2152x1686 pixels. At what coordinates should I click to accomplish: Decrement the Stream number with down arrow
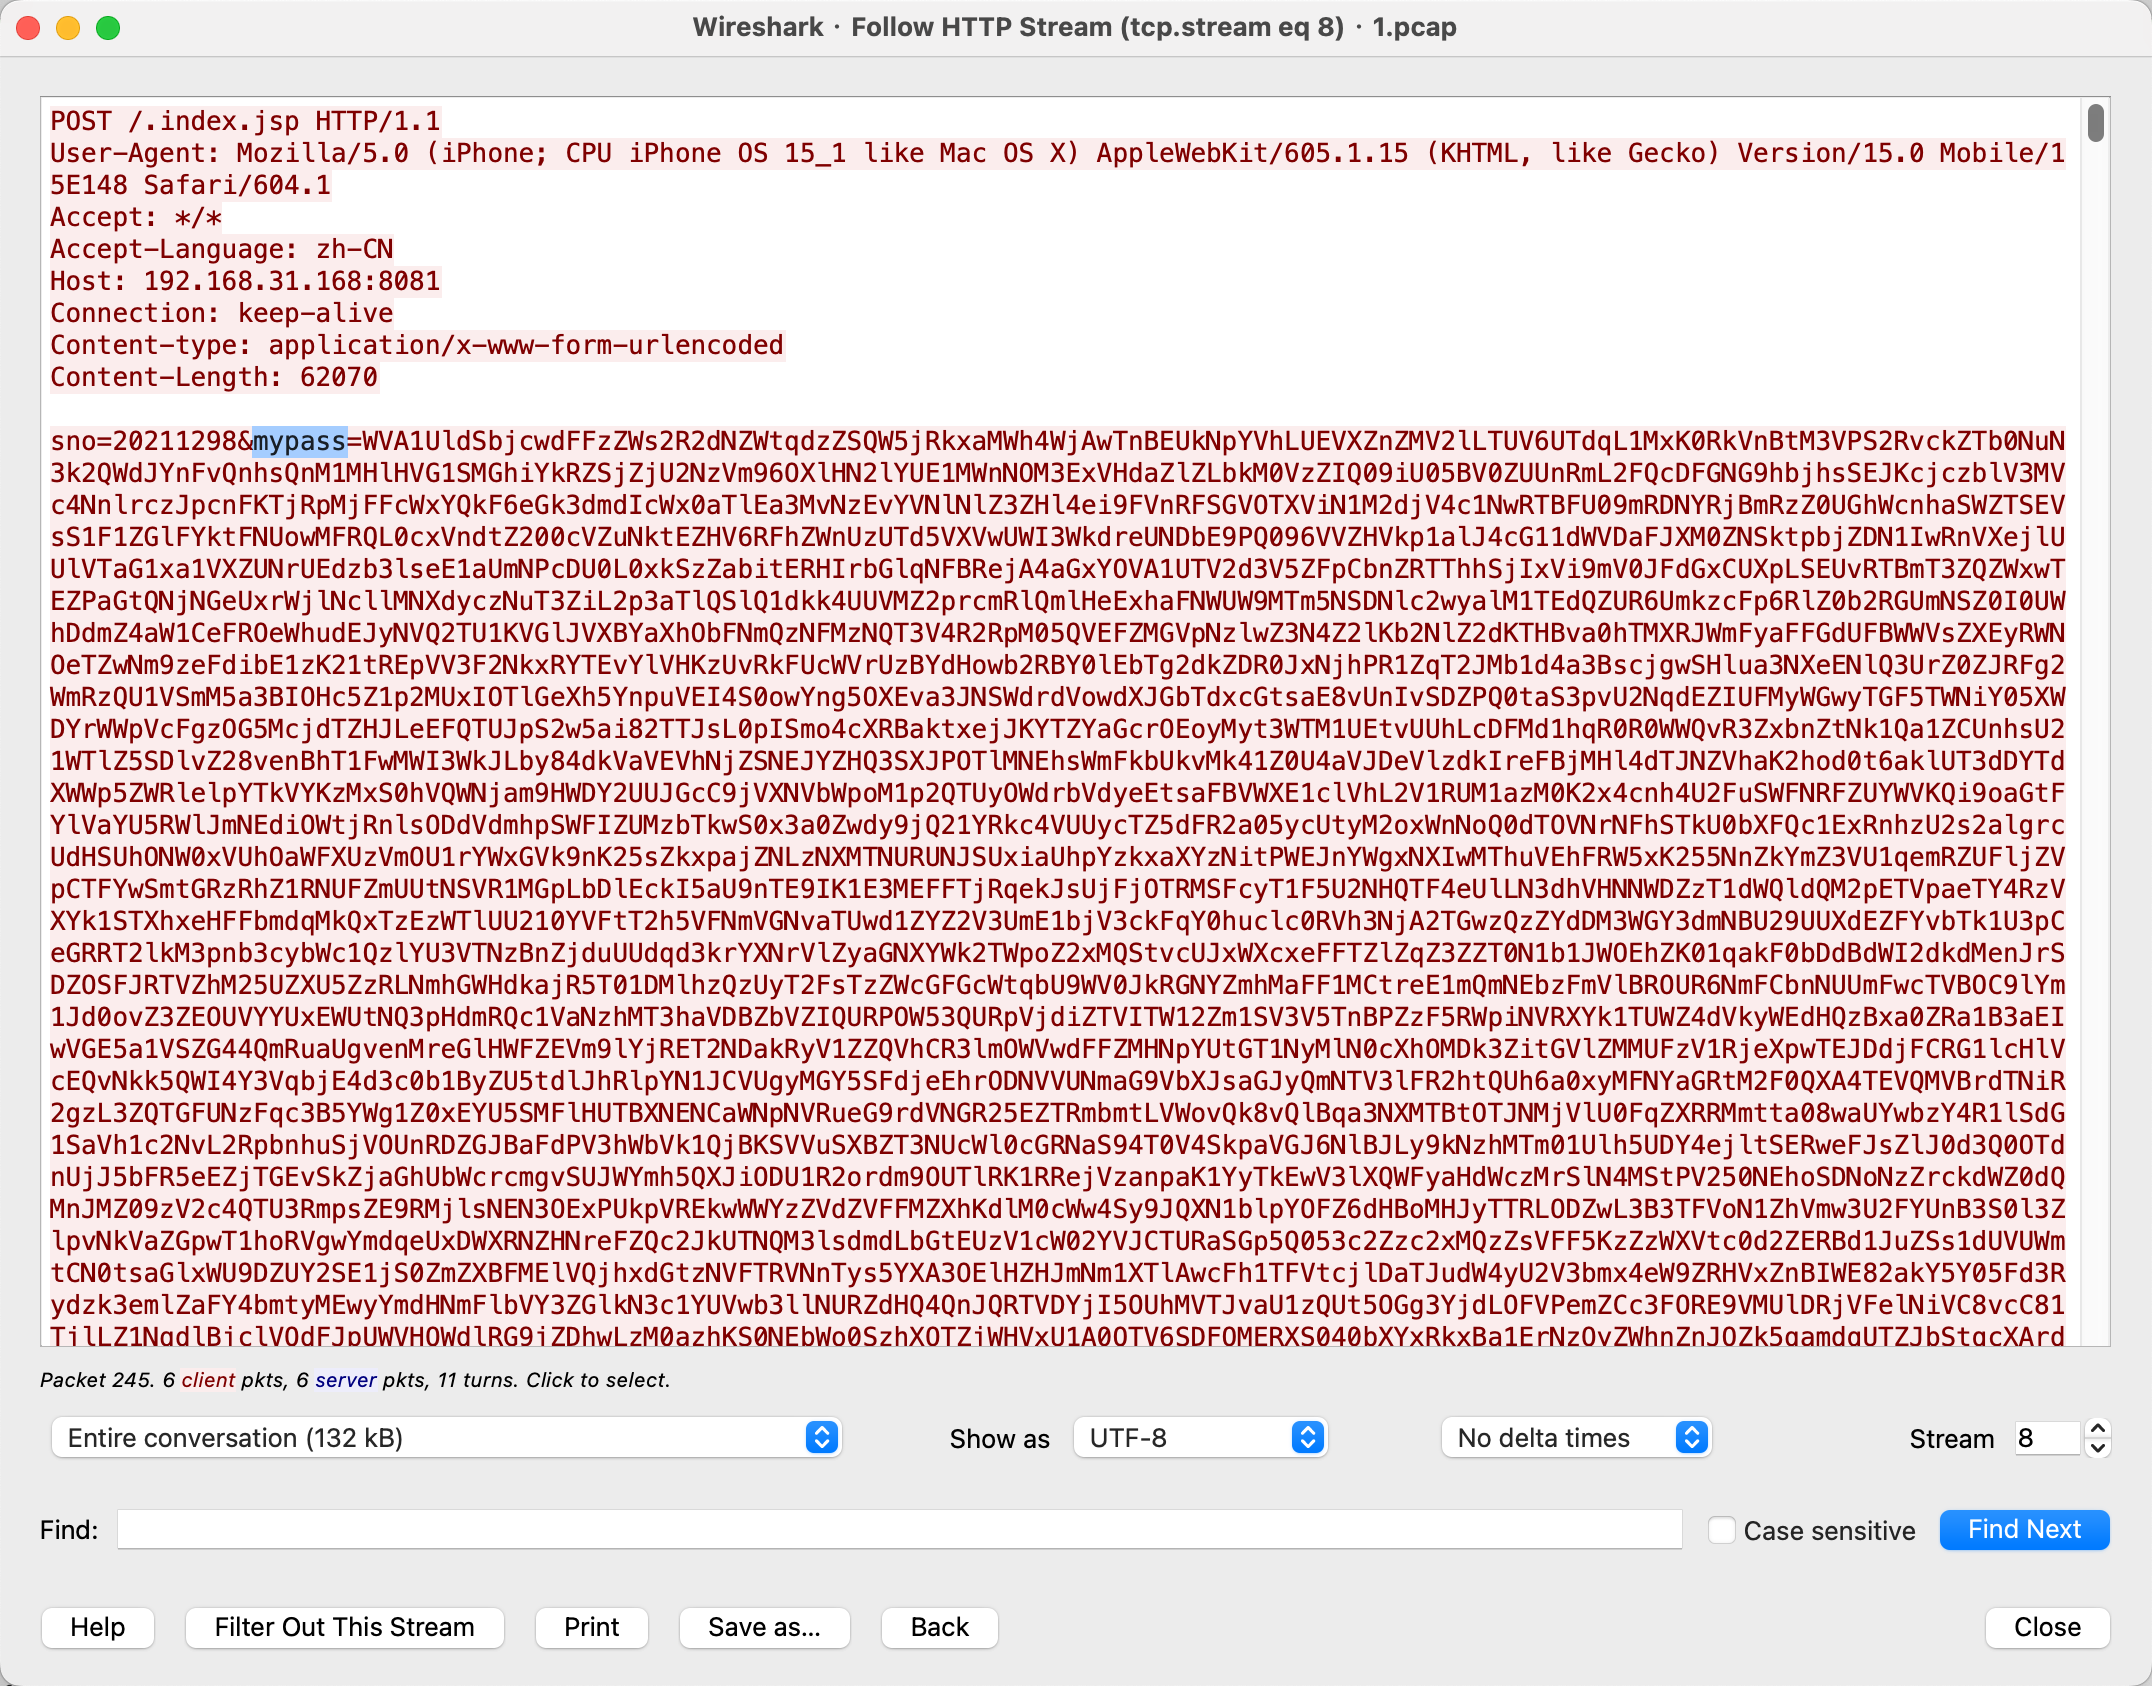click(2098, 1448)
